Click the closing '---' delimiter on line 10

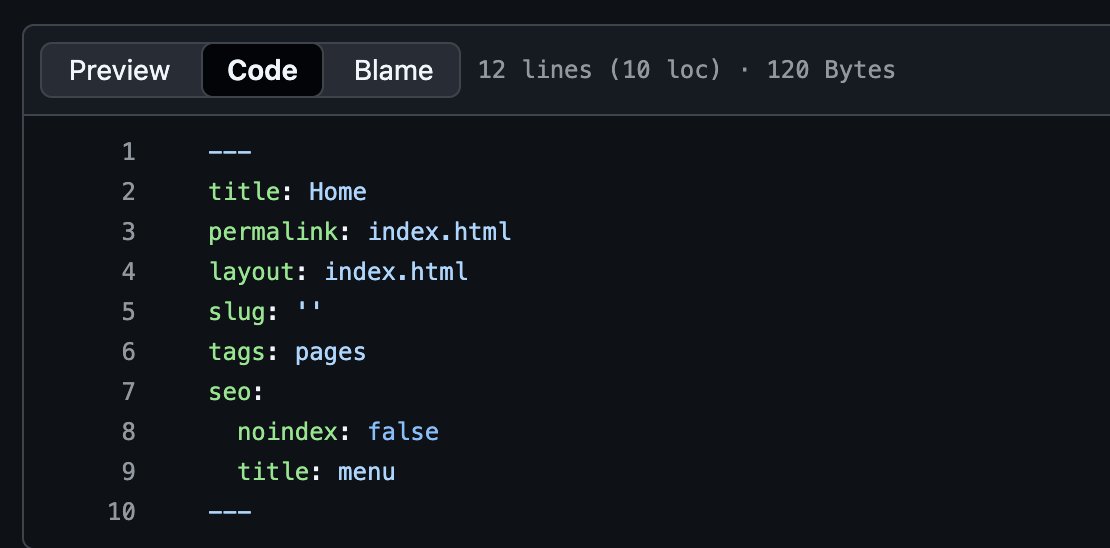coord(230,512)
